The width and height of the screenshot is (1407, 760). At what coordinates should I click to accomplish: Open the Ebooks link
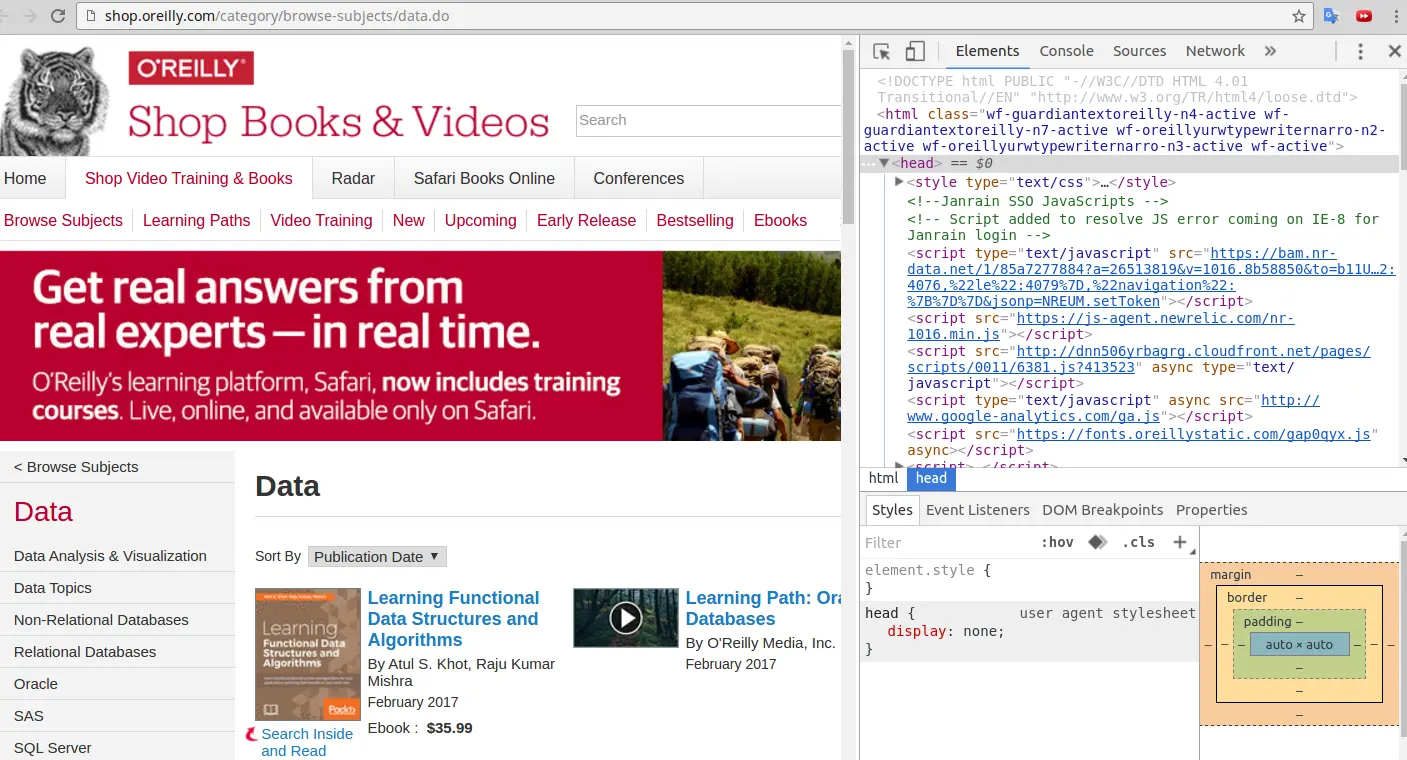(x=780, y=221)
